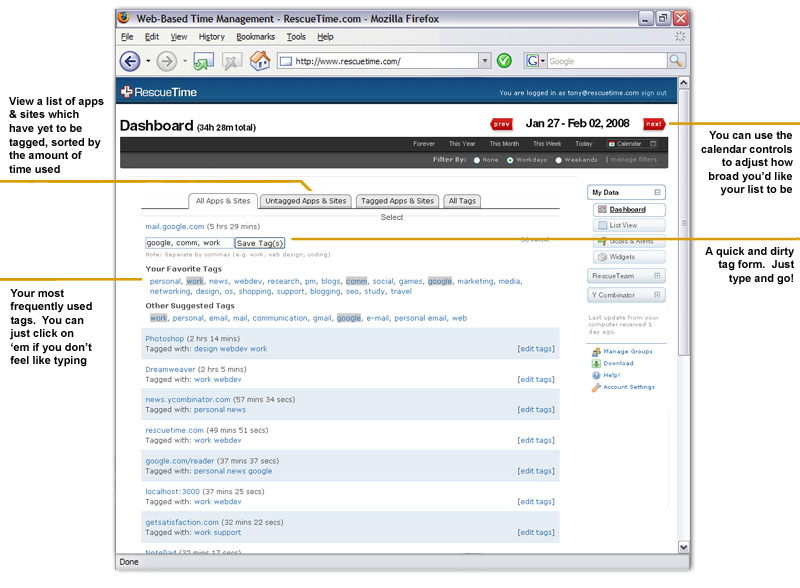Select the None filter radio button
800x588 pixels.
(x=477, y=160)
